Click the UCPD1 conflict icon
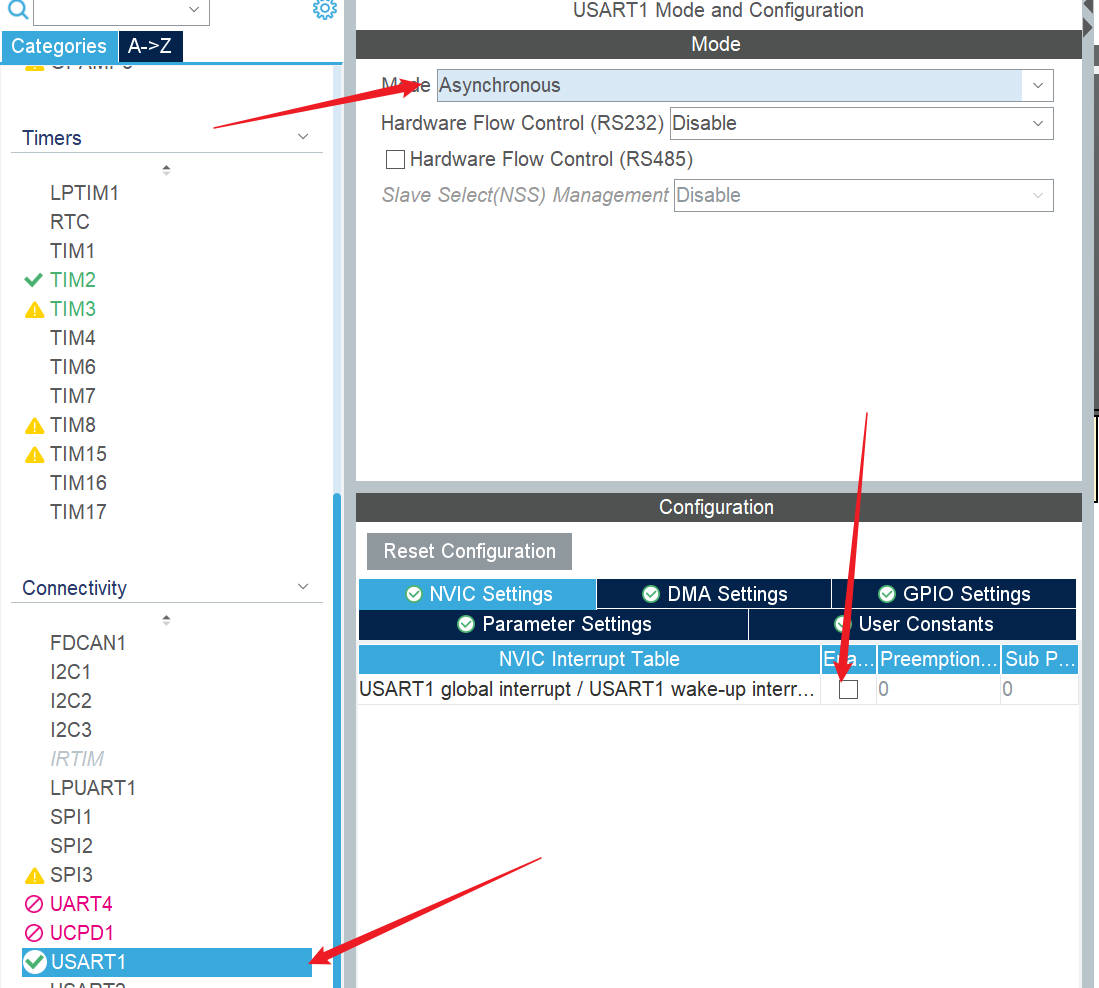This screenshot has width=1099, height=988. pos(34,933)
